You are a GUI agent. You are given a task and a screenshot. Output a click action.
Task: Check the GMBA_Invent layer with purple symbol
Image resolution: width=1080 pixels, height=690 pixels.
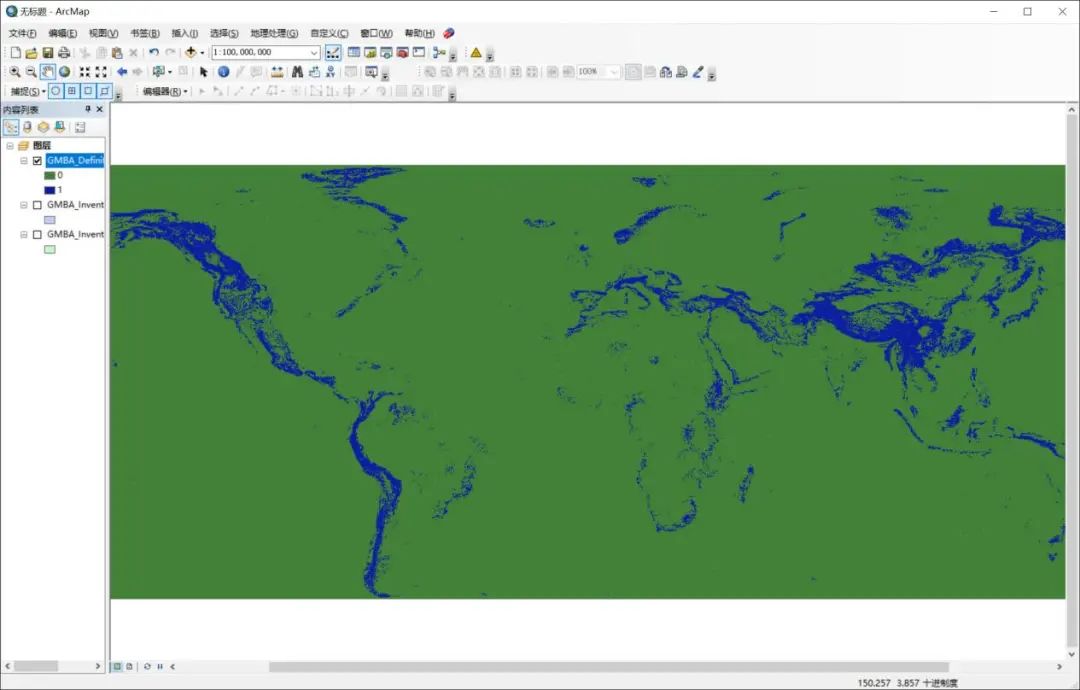point(37,205)
